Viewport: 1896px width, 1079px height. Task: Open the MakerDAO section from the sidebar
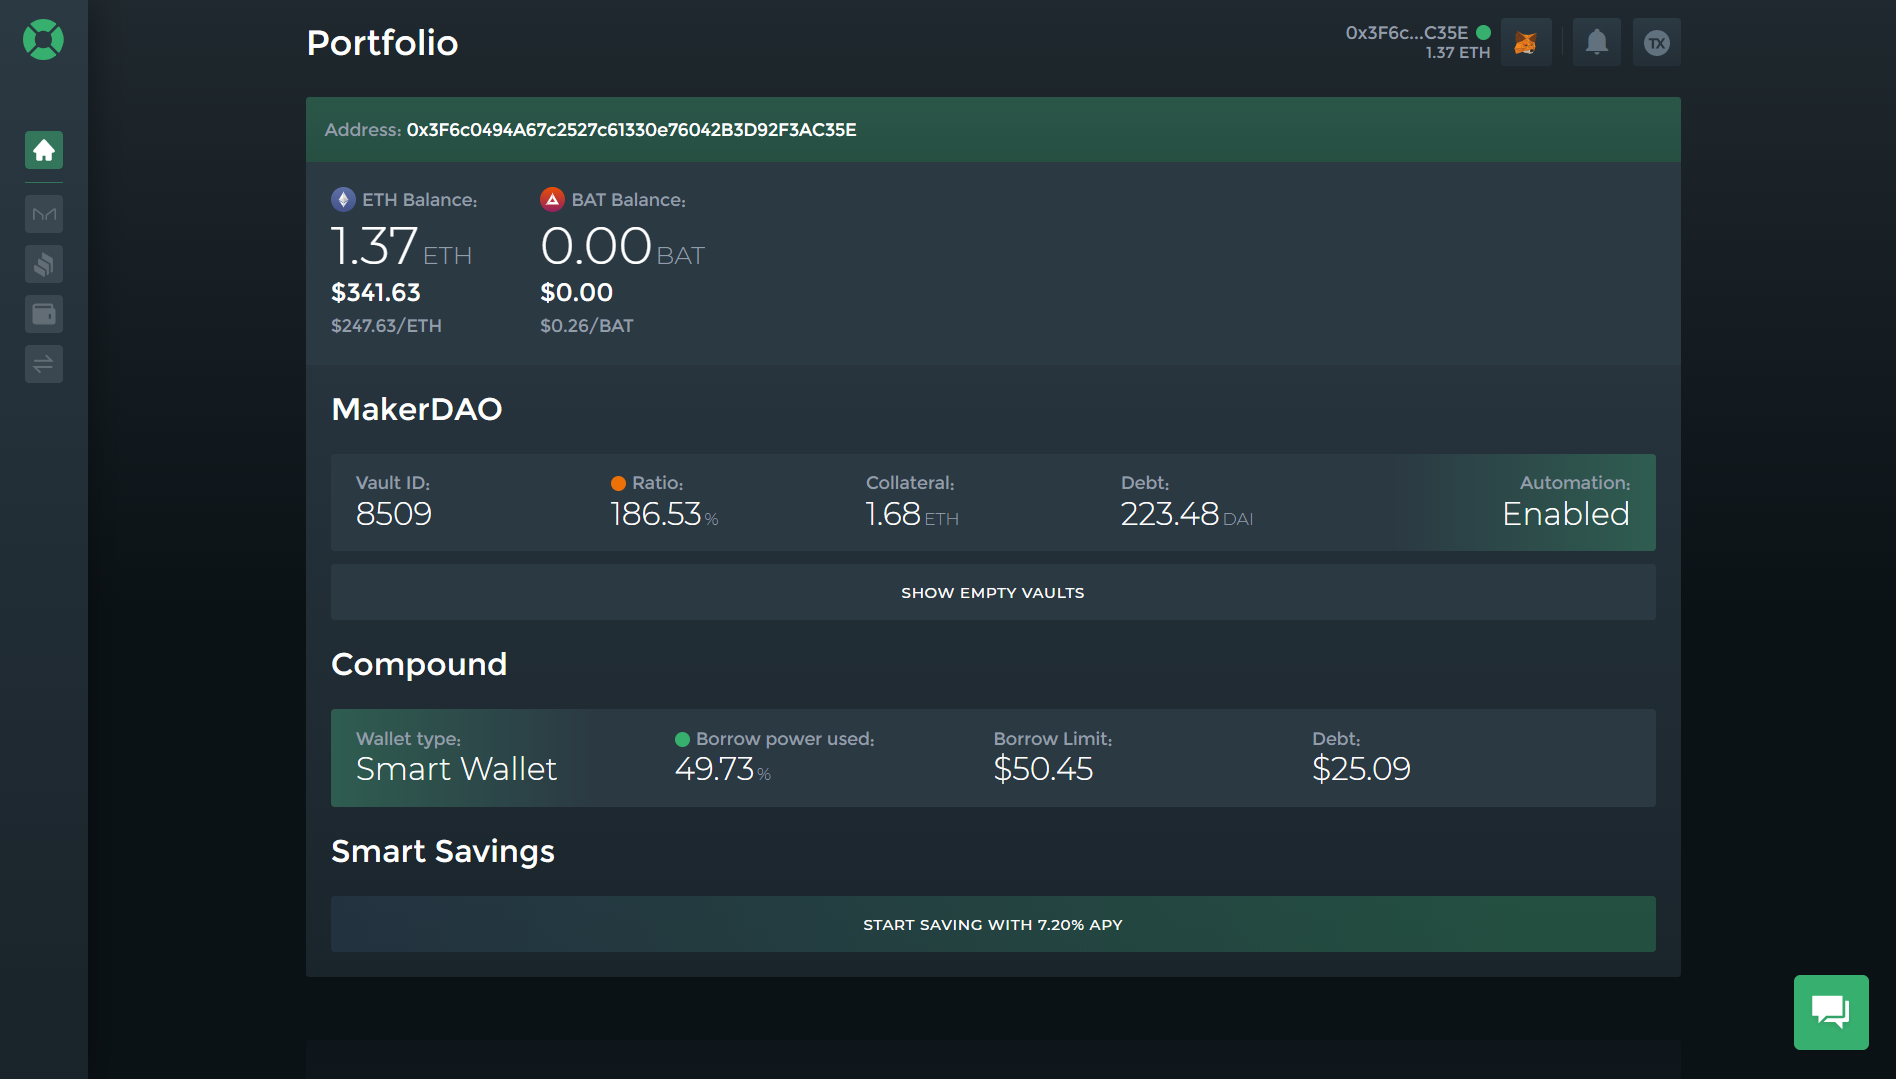coord(43,214)
